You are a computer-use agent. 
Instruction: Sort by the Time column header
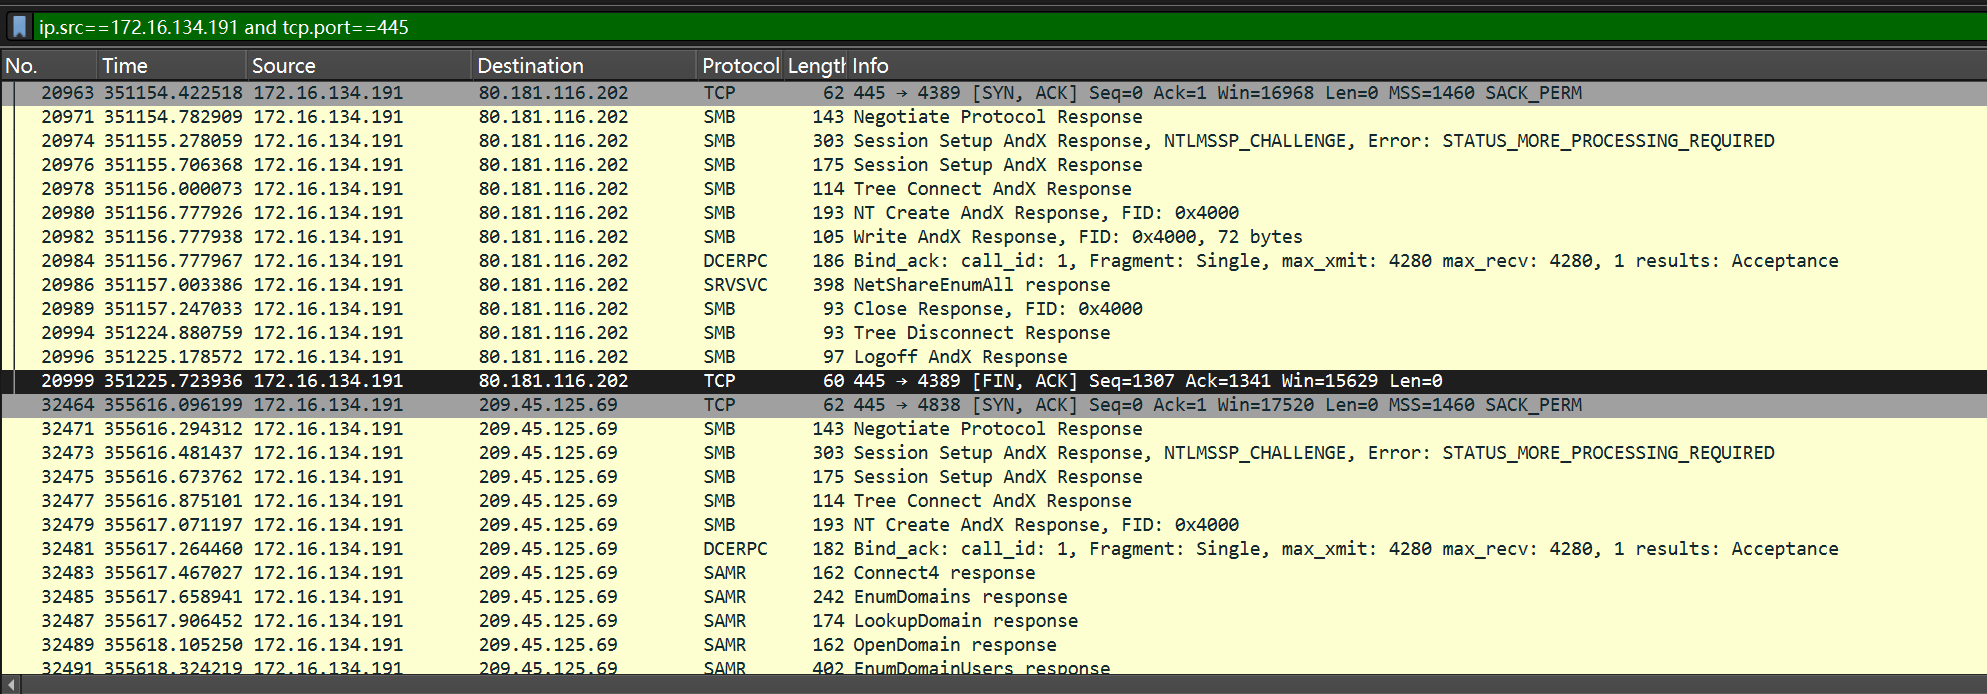tap(171, 66)
